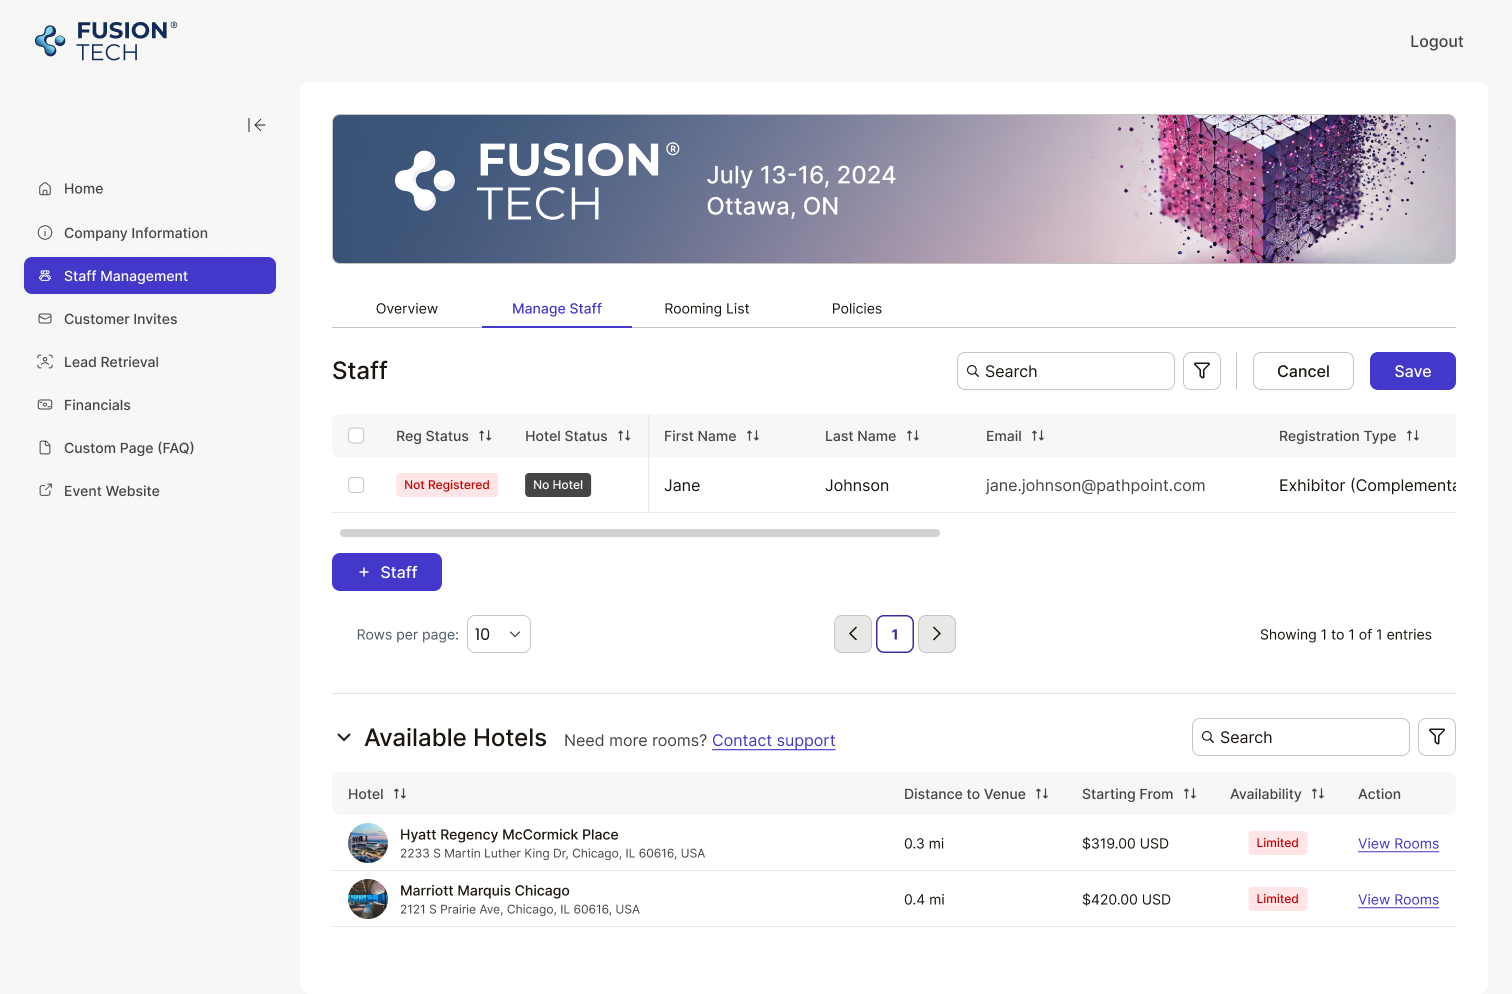Sort staff by Last Name
The width and height of the screenshot is (1512, 994).
pyautogui.click(x=913, y=436)
